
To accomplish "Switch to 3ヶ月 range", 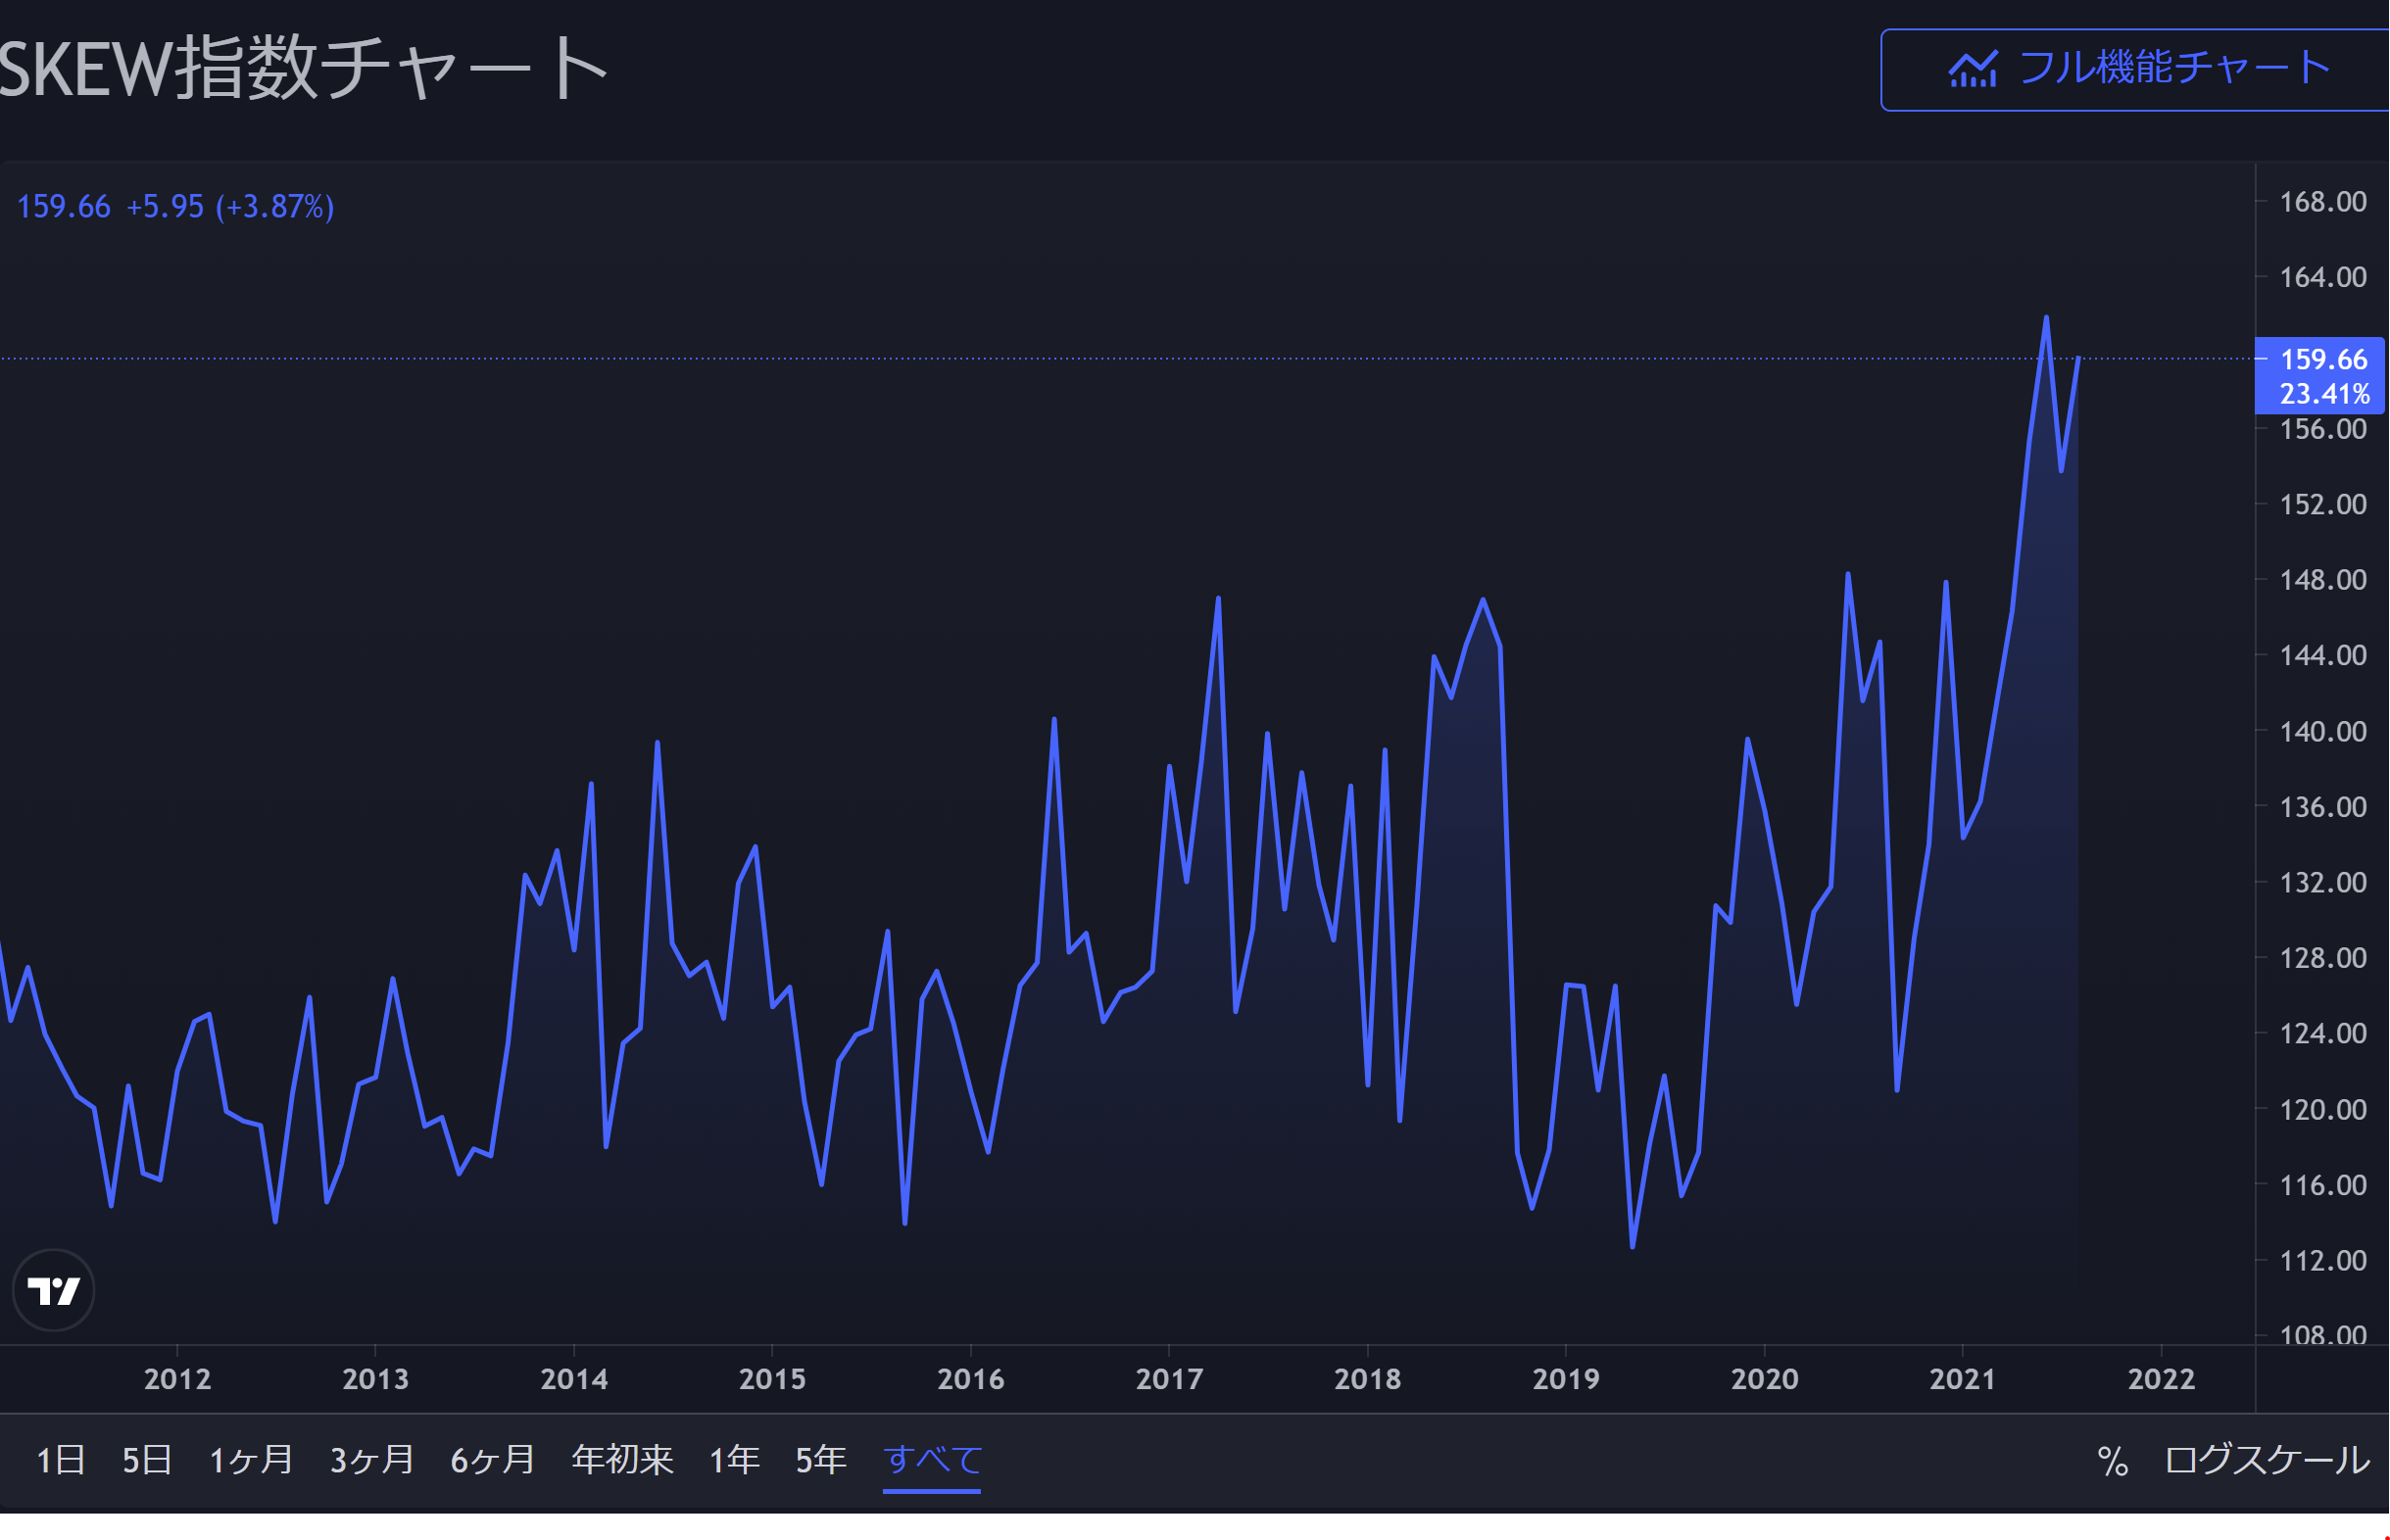I will pos(372,1461).
